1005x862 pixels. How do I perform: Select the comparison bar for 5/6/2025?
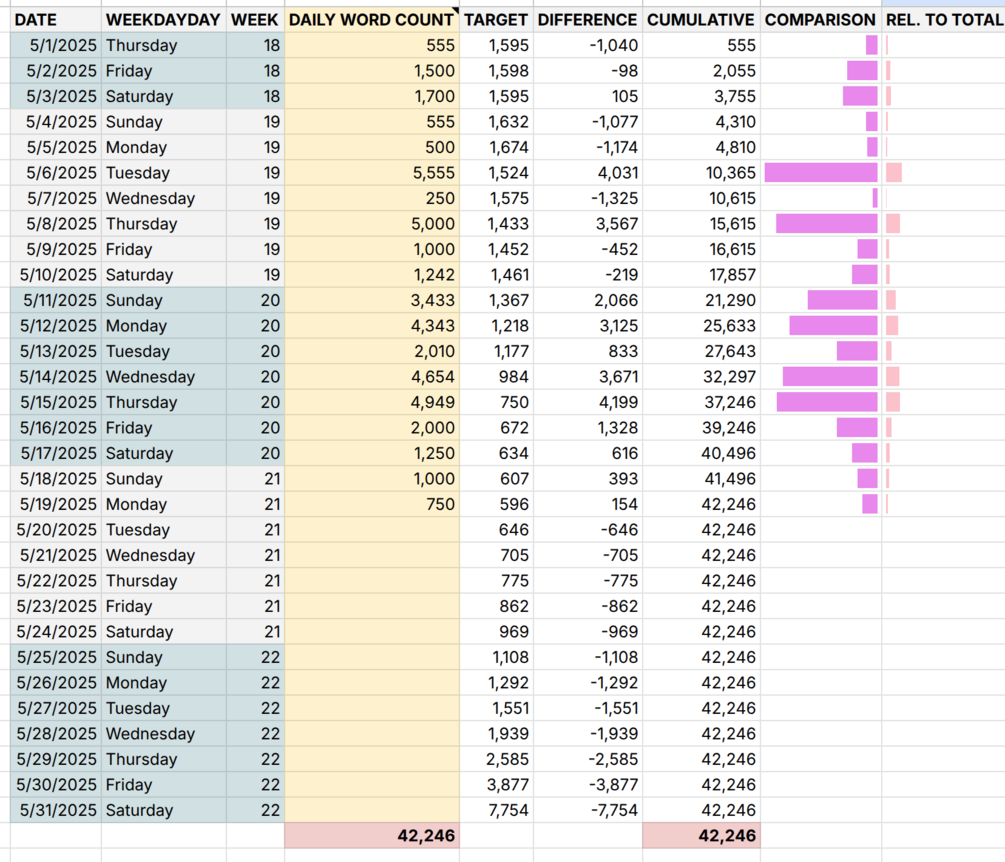(x=821, y=172)
